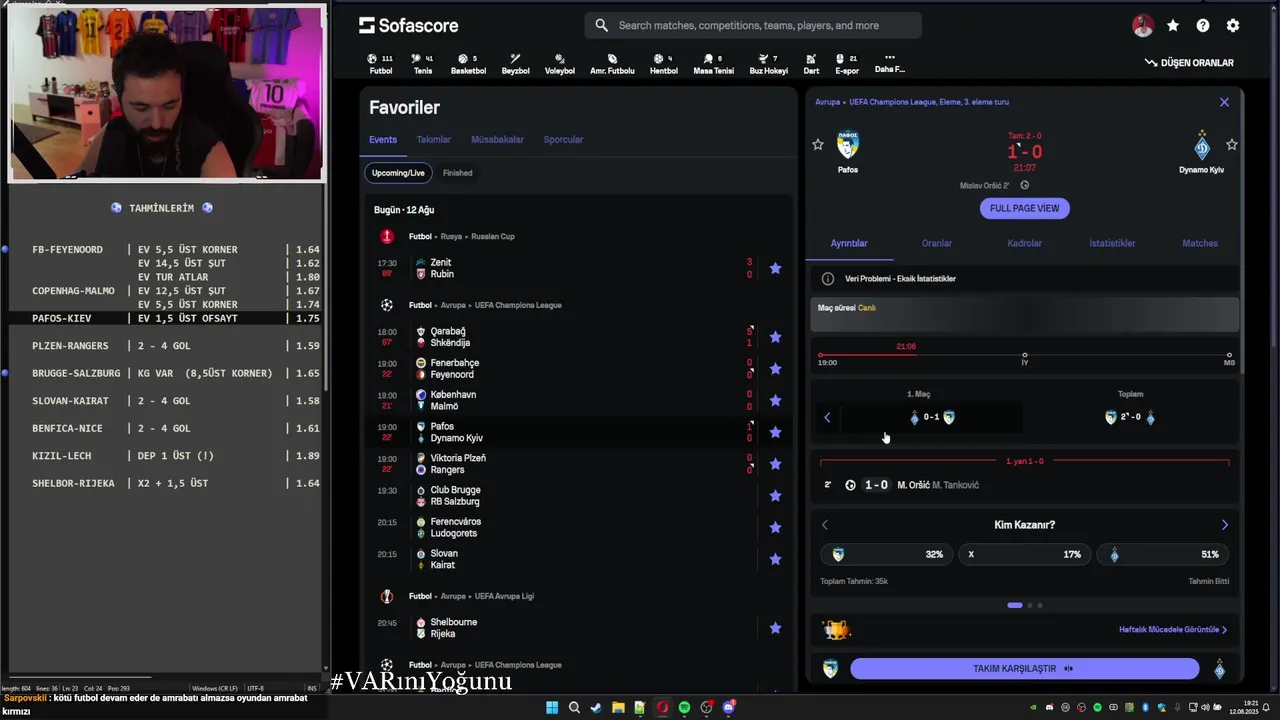Open Amr. Futbolu category
Image resolution: width=1280 pixels, height=720 pixels.
[612, 64]
